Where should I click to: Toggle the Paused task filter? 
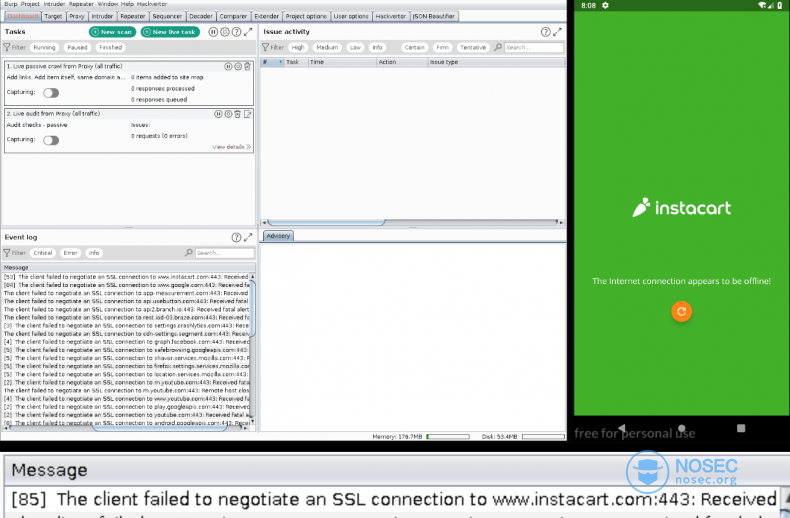click(77, 47)
